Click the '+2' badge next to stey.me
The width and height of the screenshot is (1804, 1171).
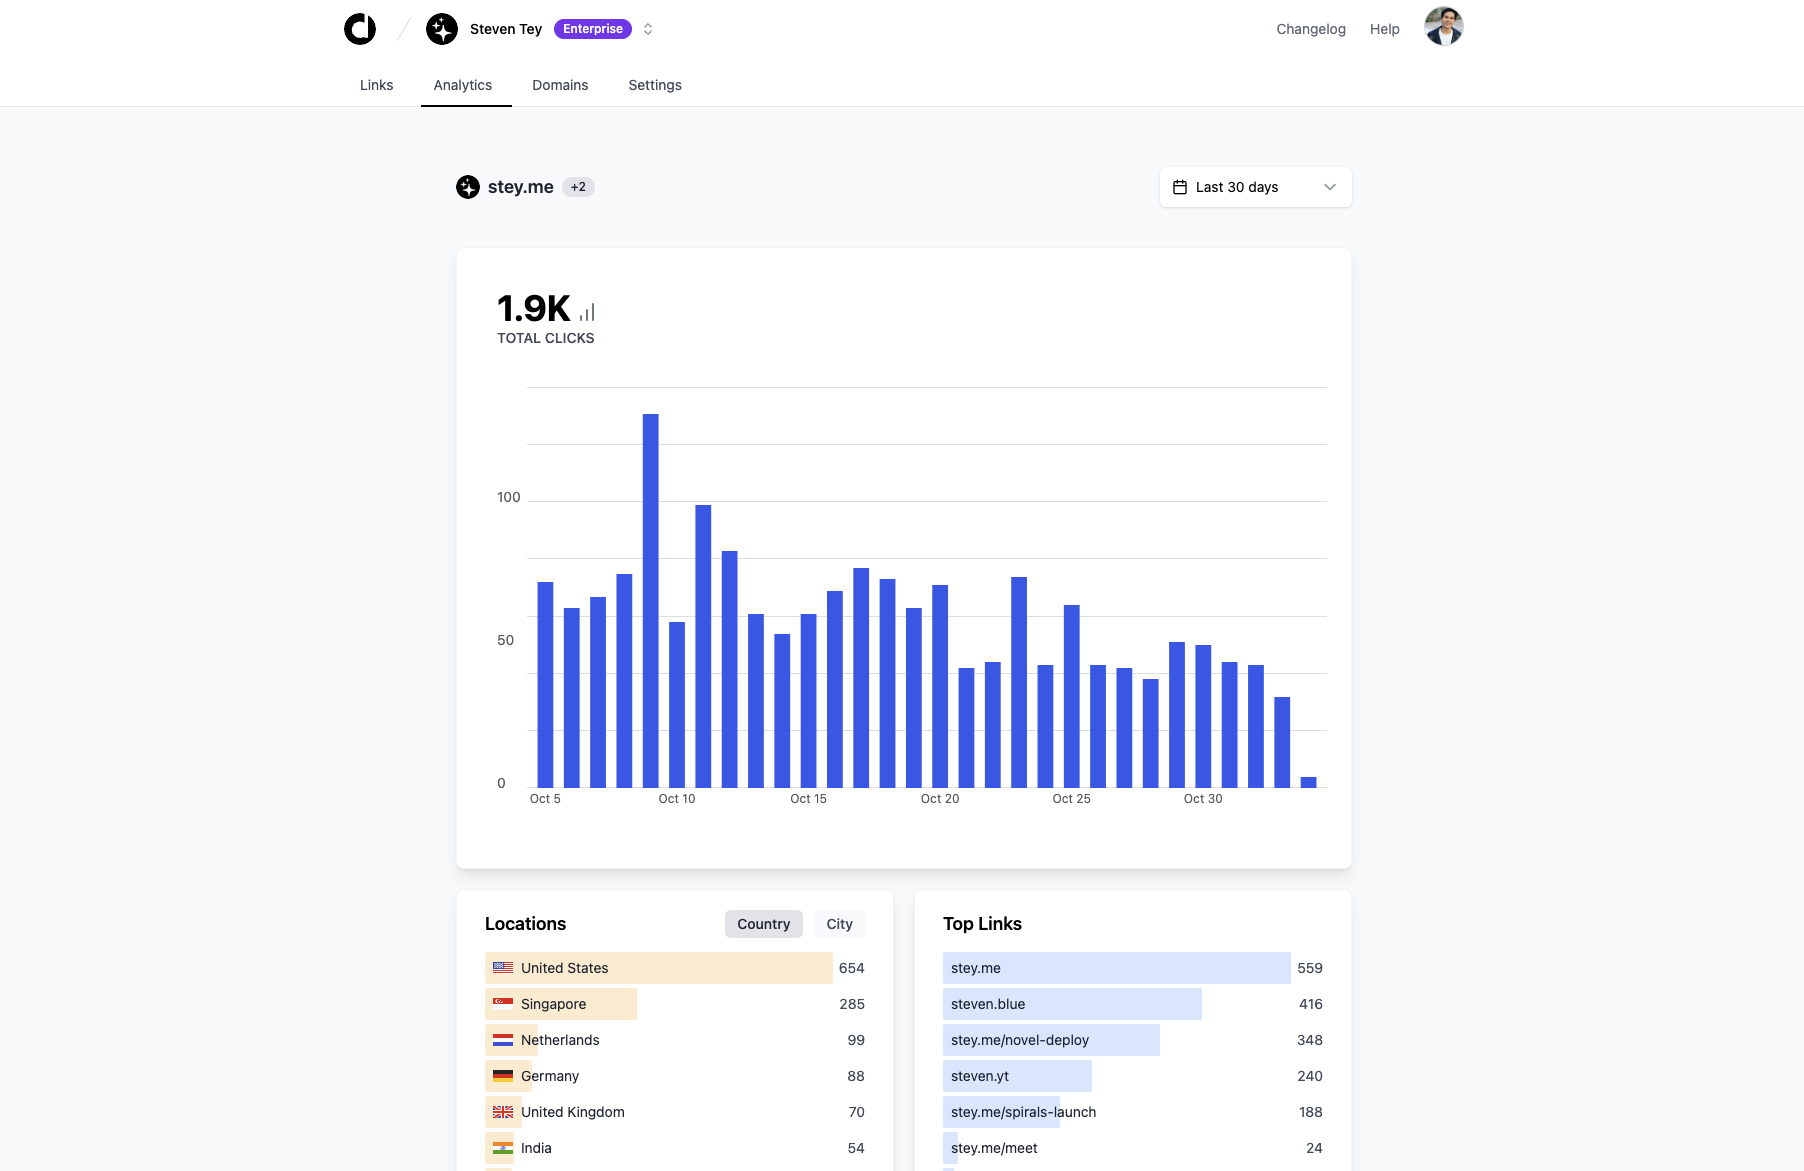tap(579, 186)
